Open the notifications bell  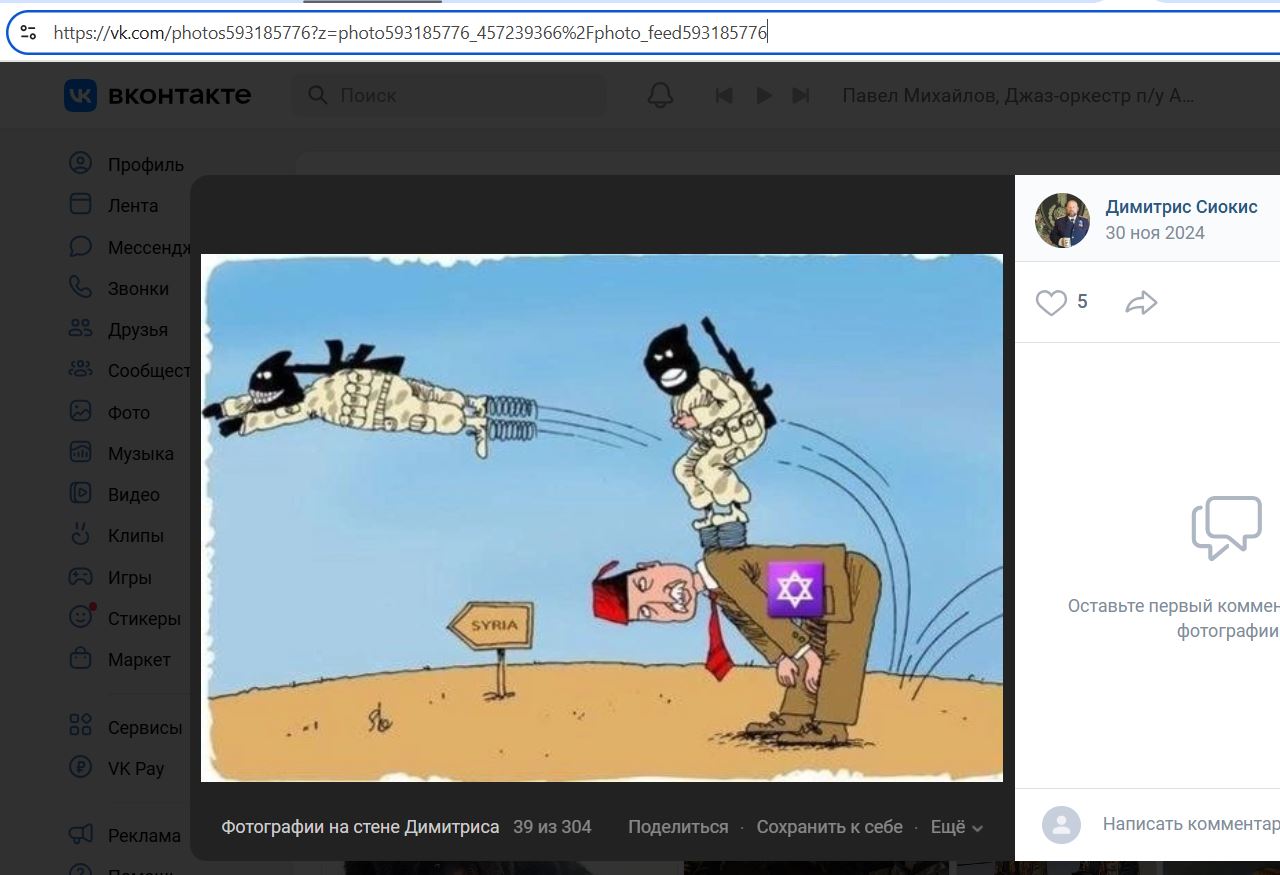click(x=660, y=95)
